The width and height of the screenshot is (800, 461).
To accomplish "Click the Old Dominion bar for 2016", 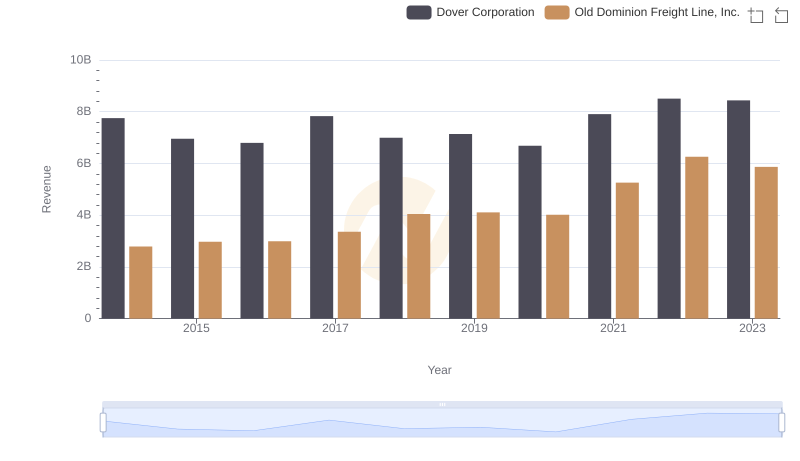I will click(x=280, y=279).
